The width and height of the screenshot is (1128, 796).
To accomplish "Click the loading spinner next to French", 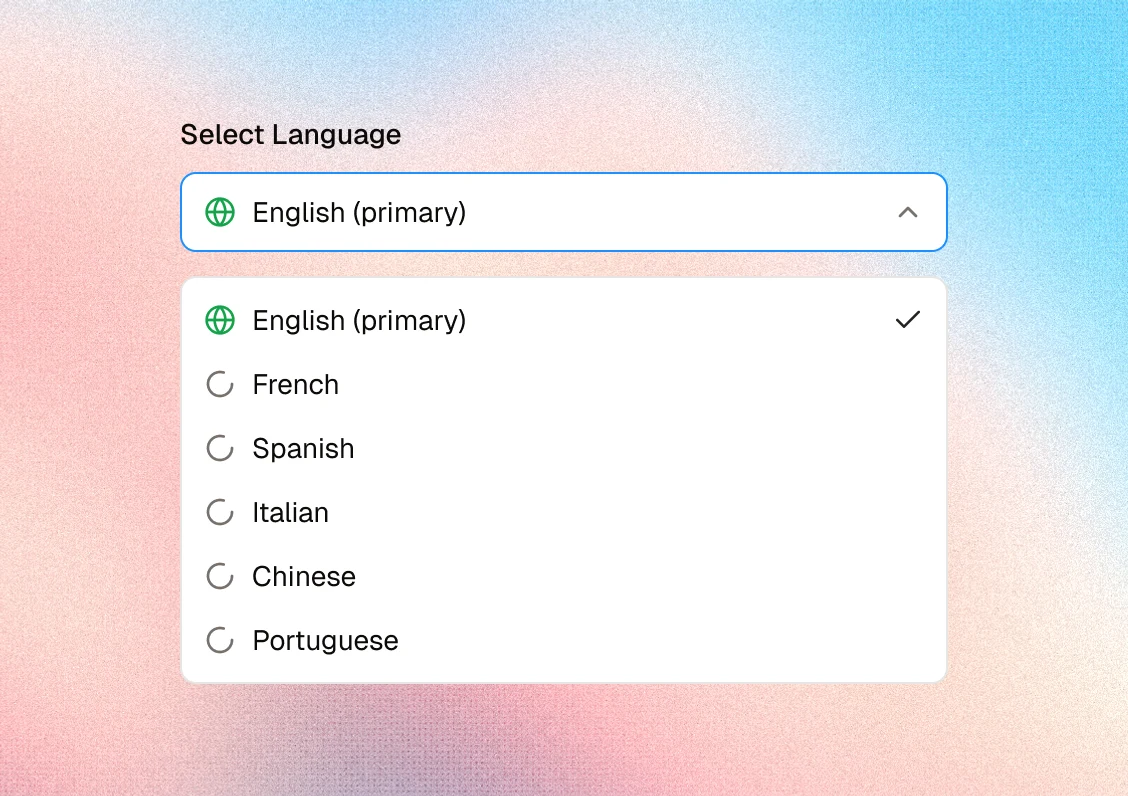I will point(220,384).
